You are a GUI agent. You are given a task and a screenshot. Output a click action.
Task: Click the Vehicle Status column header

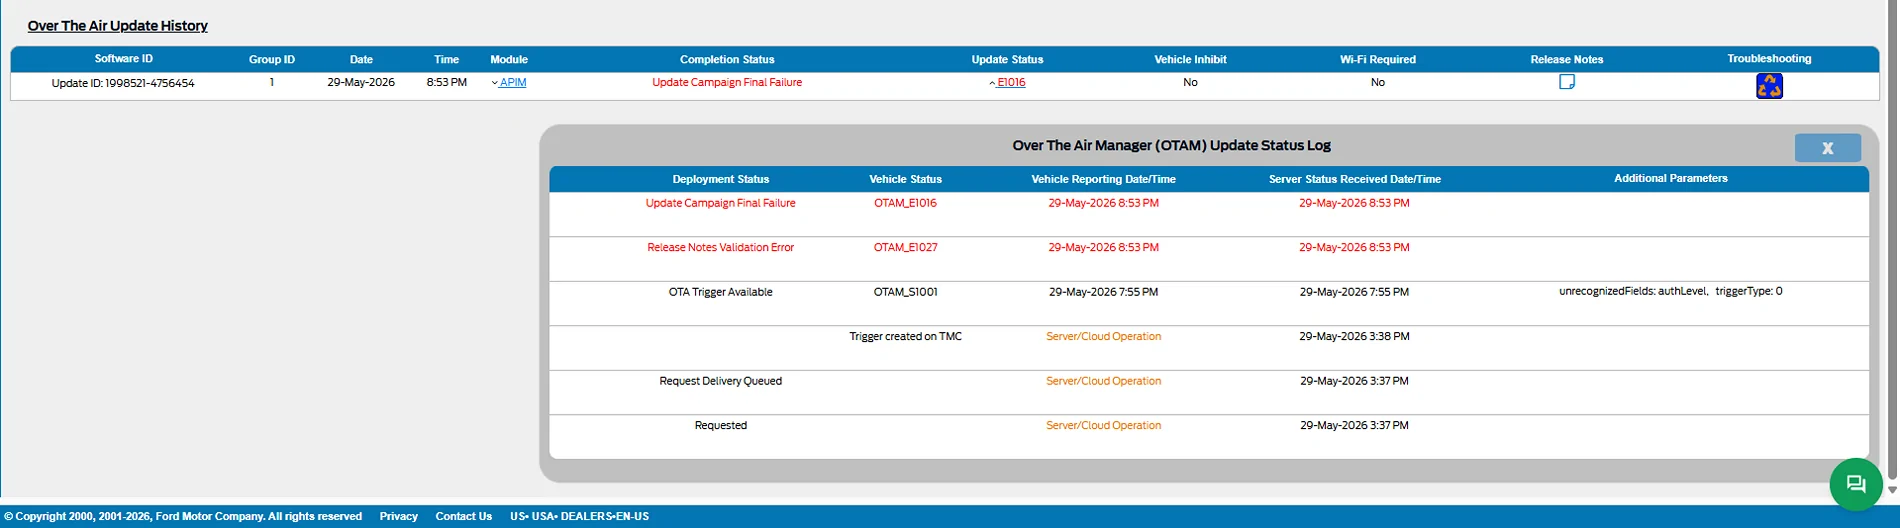click(x=905, y=179)
